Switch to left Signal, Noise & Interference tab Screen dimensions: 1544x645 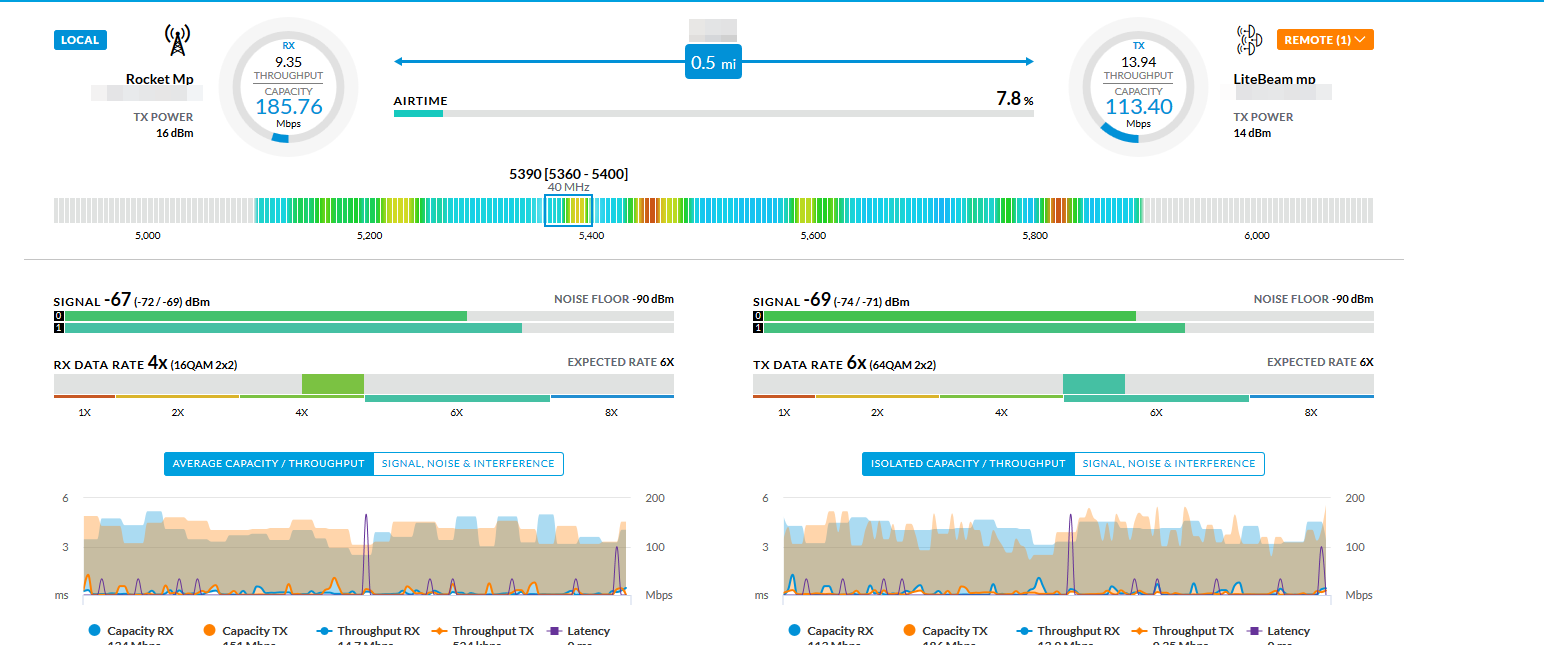(x=468, y=464)
